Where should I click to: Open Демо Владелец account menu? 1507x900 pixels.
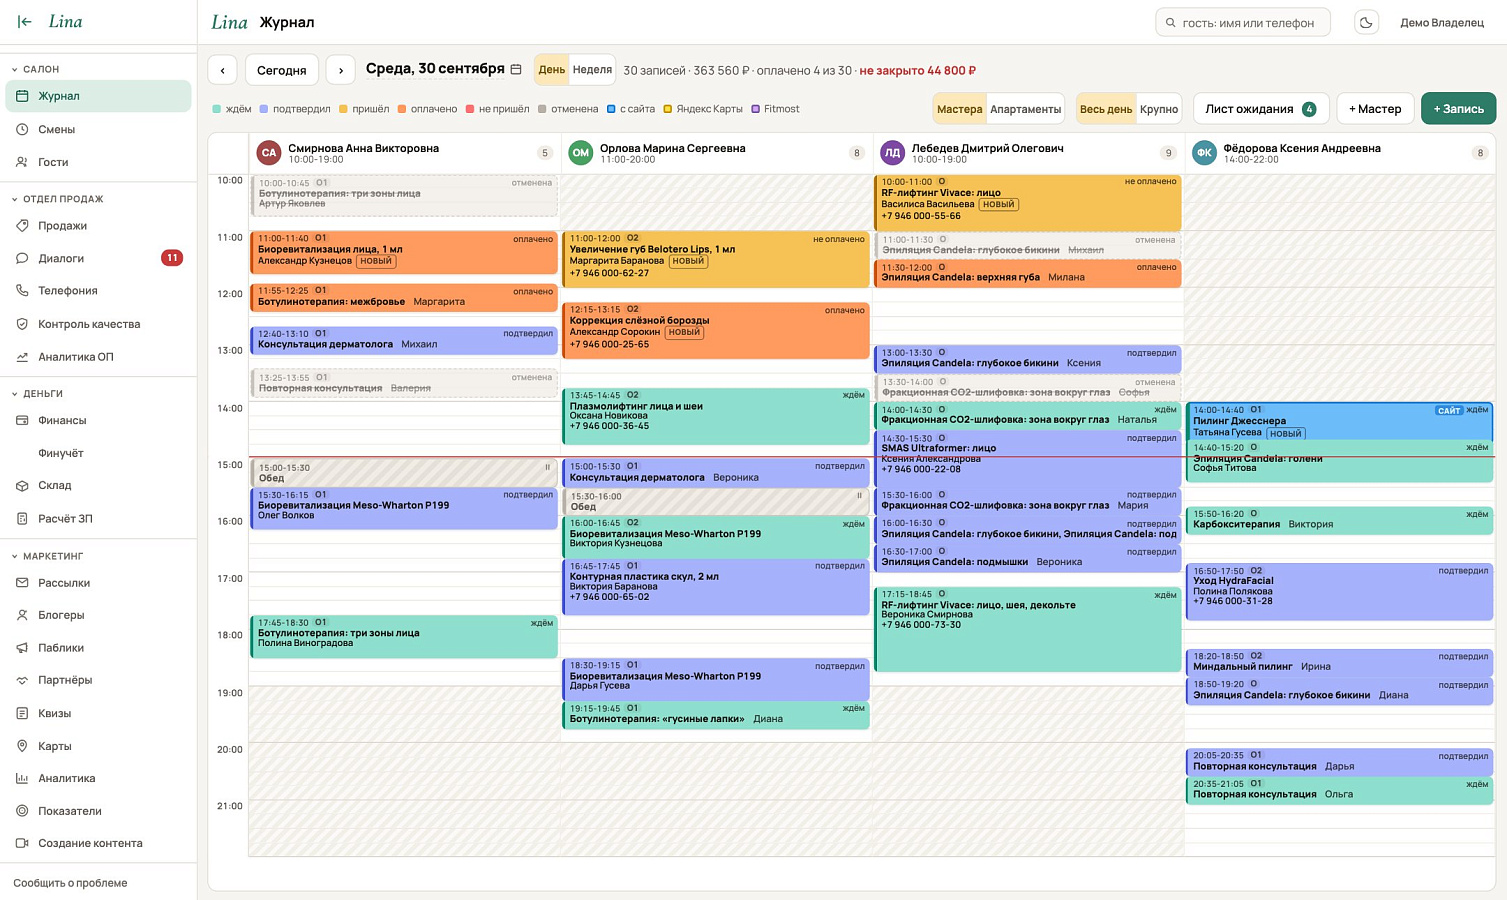tap(1442, 22)
